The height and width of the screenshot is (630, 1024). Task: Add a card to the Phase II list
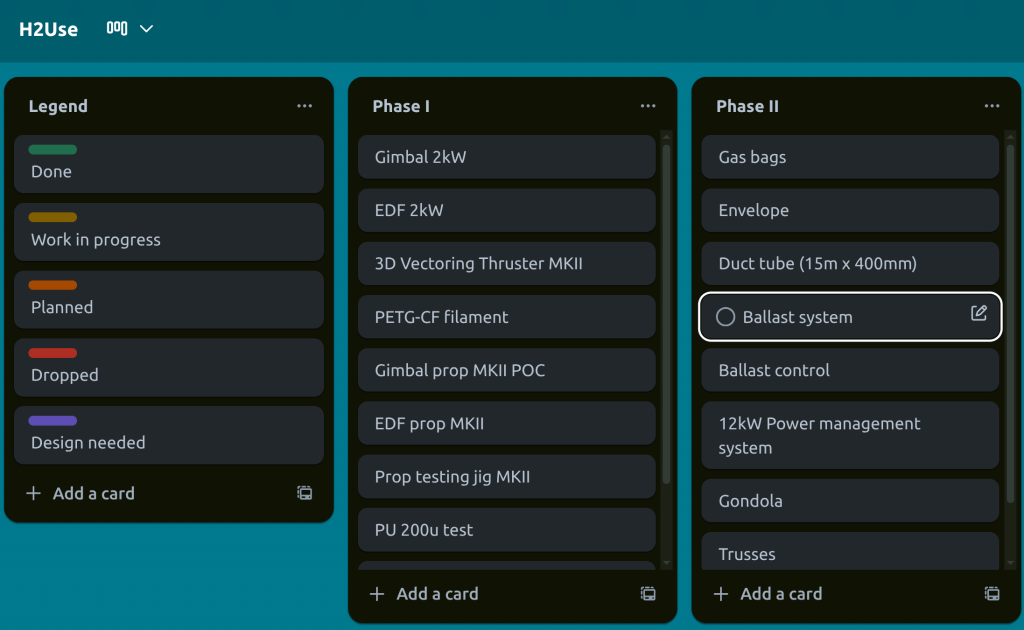[x=768, y=594]
